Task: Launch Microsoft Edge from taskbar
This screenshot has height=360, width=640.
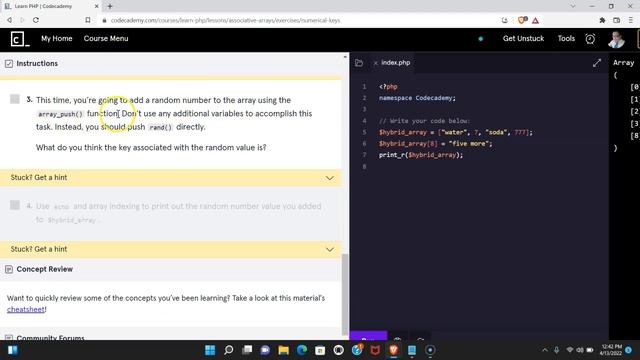Action: point(302,350)
